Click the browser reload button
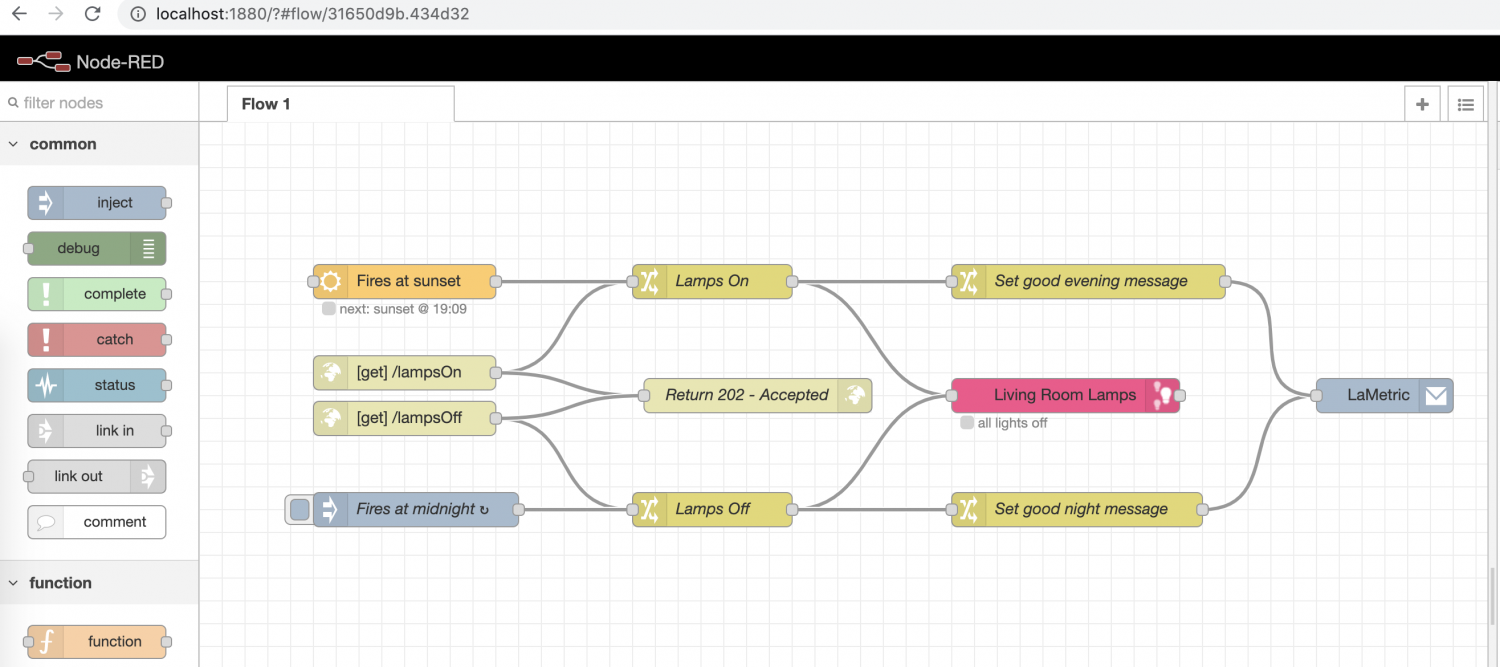 point(91,14)
